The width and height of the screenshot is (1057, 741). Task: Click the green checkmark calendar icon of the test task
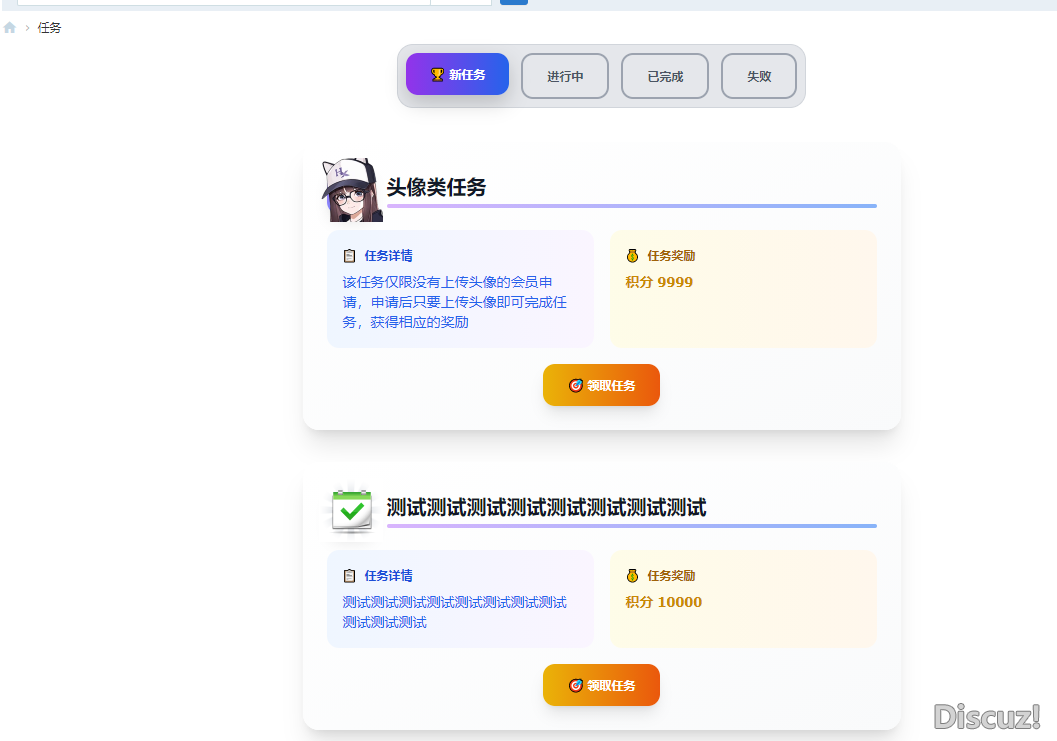pyautogui.click(x=351, y=510)
